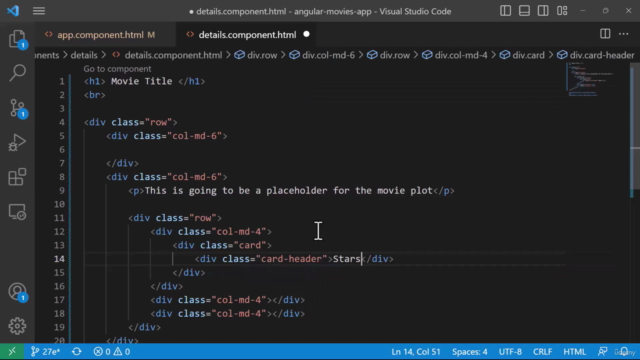Open editor More Actions ellipsis menu

(x=624, y=34)
